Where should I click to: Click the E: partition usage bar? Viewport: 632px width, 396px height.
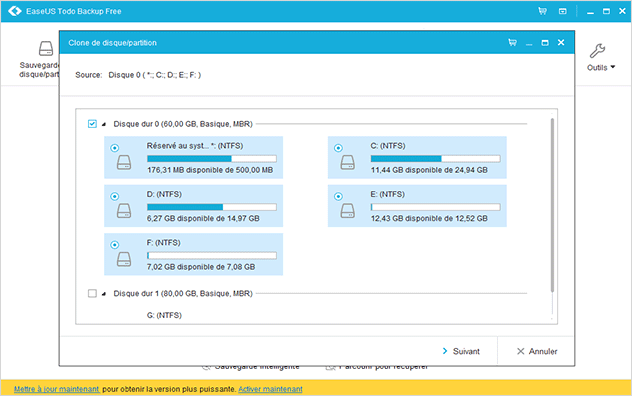tap(436, 207)
